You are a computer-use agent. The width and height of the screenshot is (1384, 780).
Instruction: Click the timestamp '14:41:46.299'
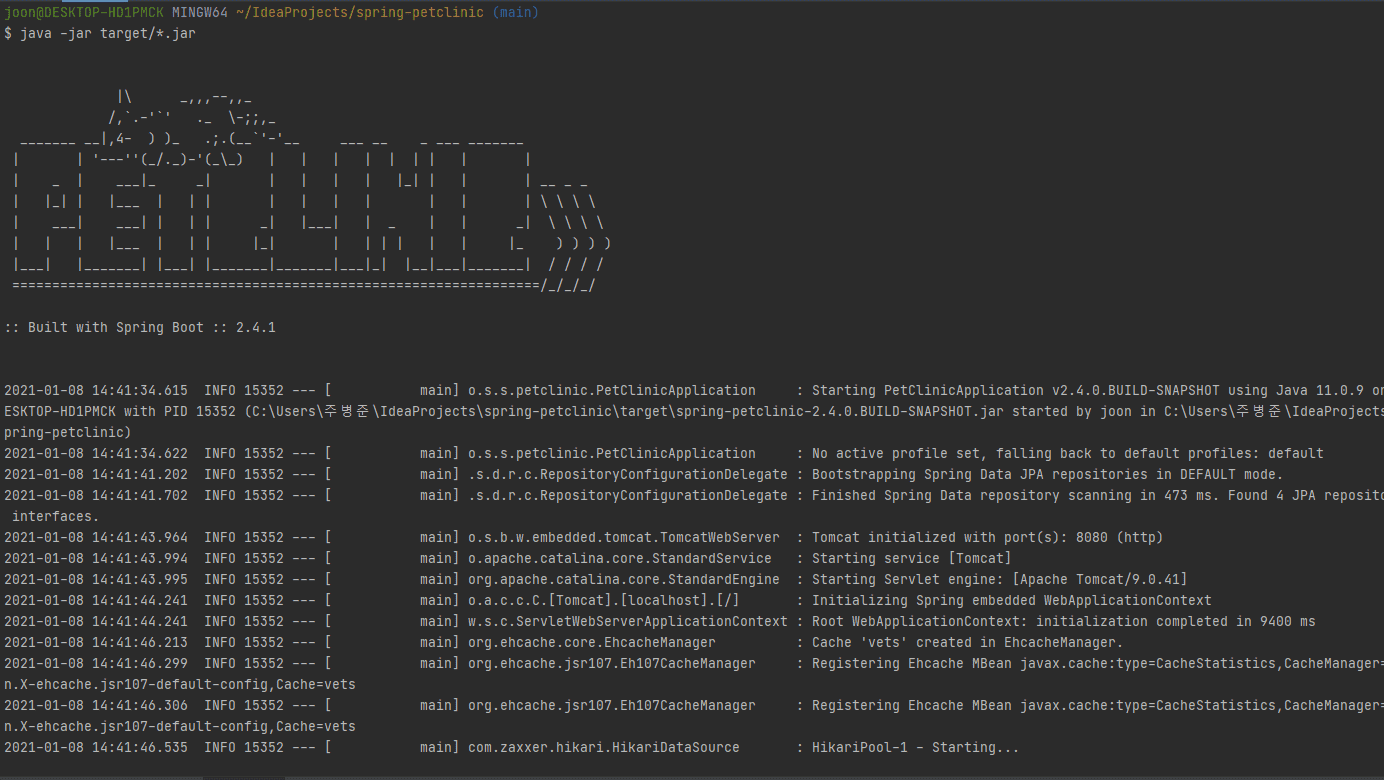click(140, 664)
